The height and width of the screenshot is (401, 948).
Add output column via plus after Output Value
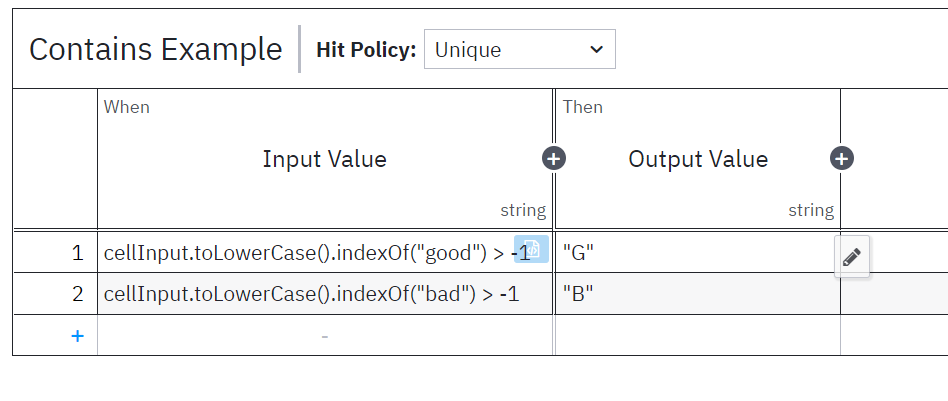(842, 159)
